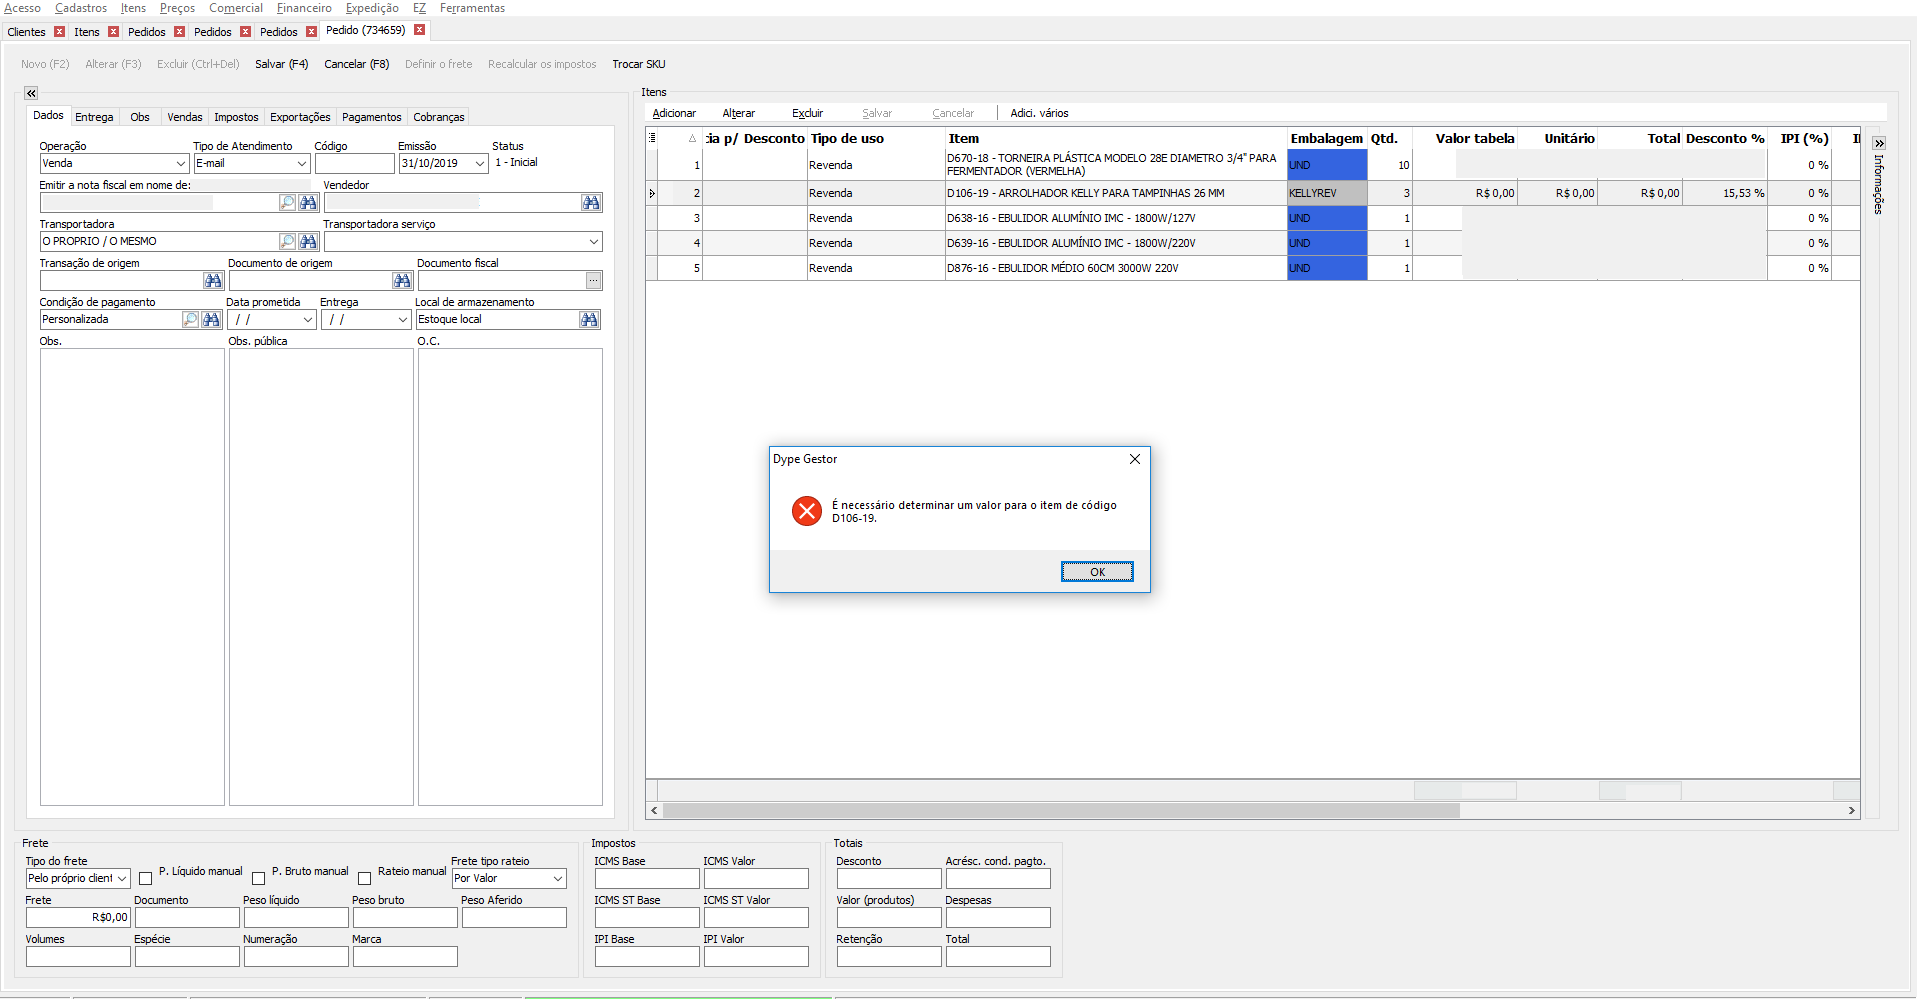Open the Emissão date dropdown
The width and height of the screenshot is (1917, 999).
480,163
